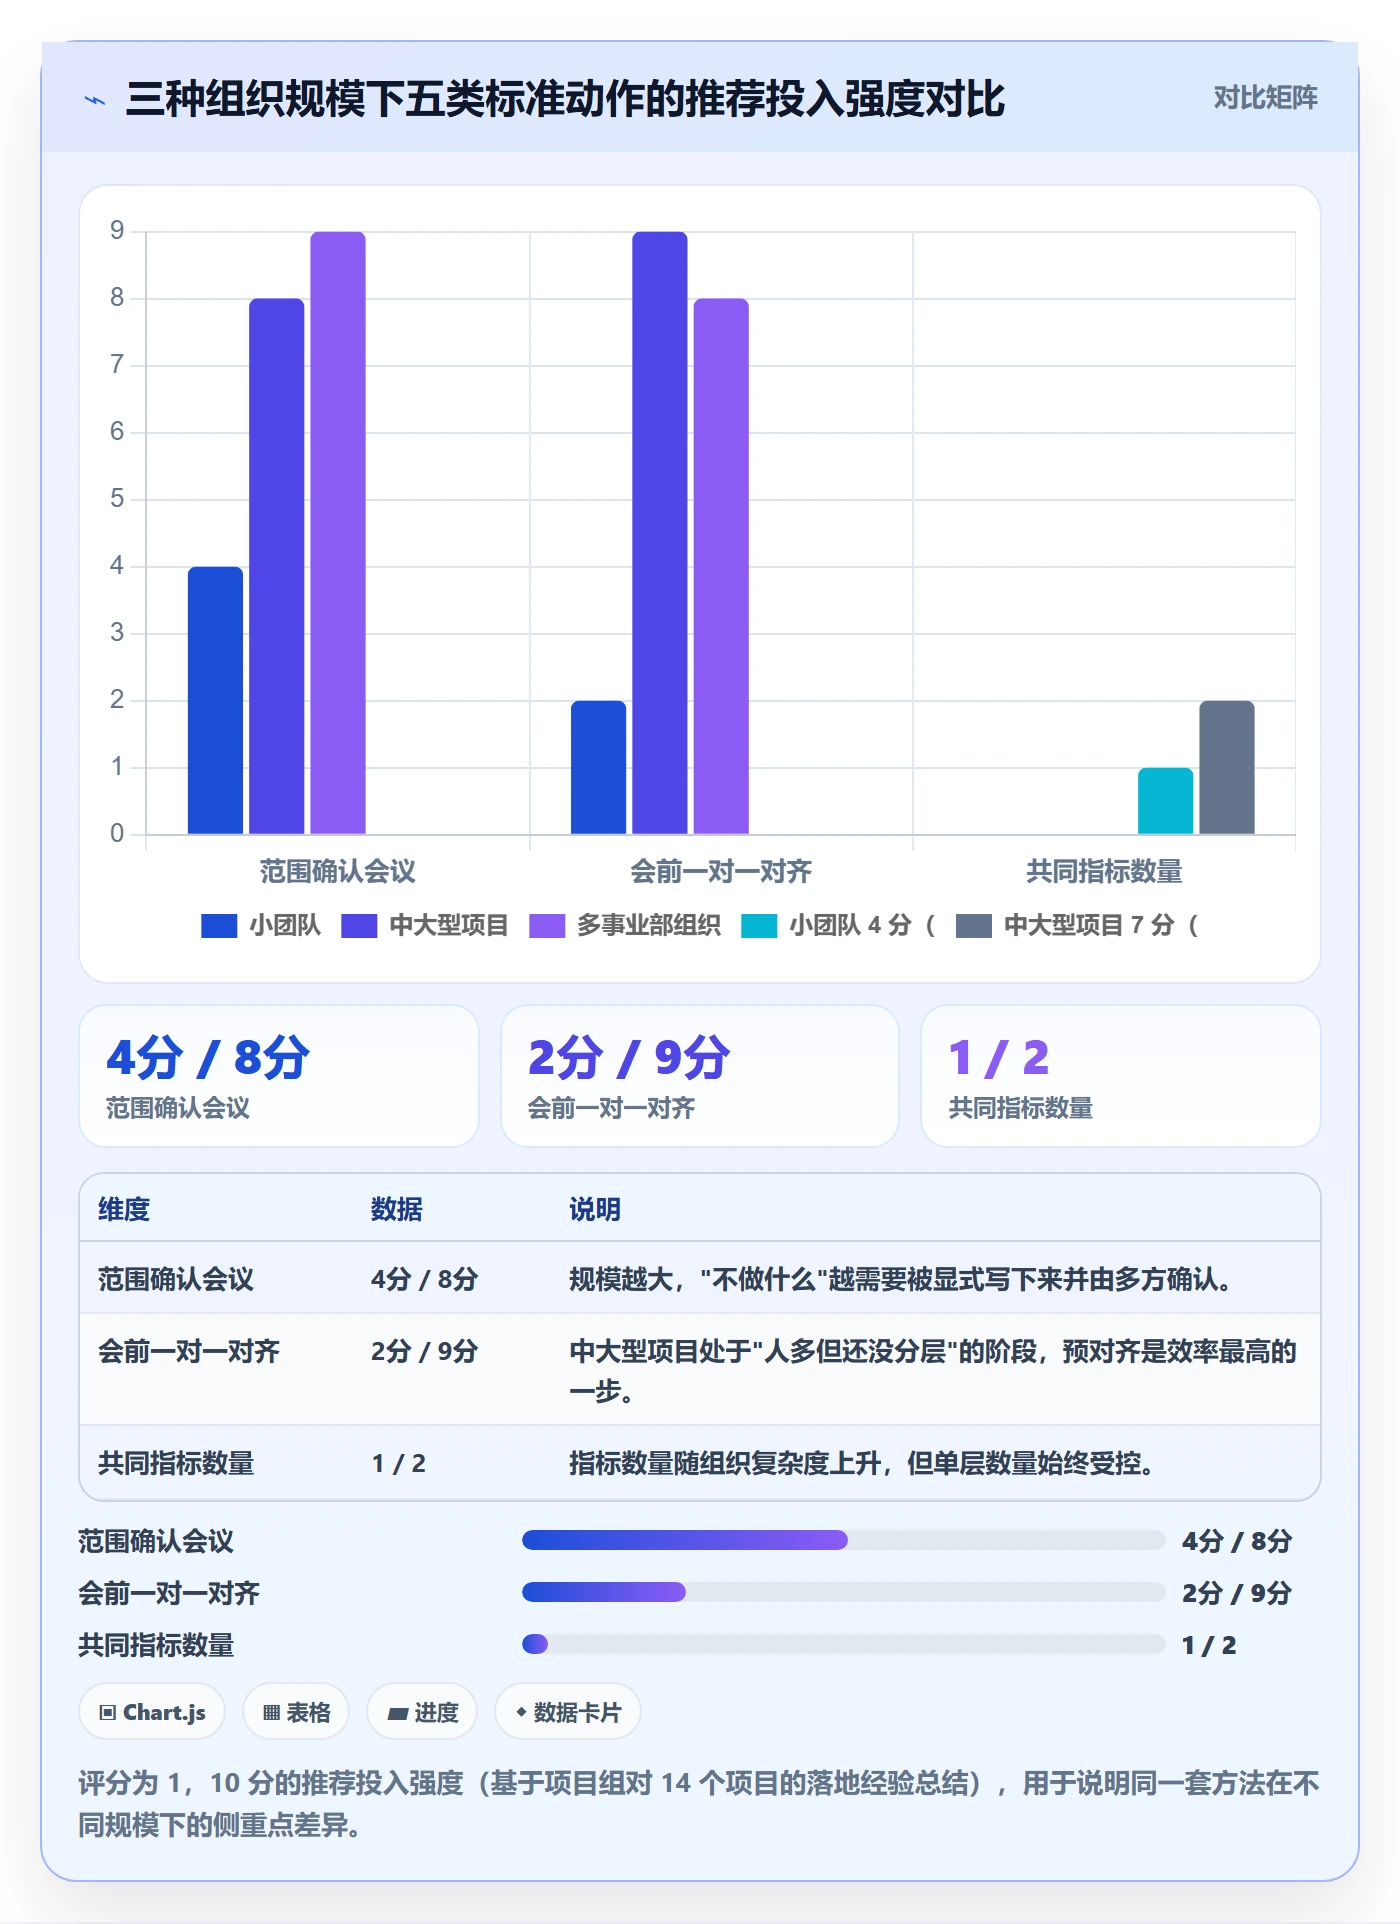The width and height of the screenshot is (1400, 1924).
Task: Click the footnote text starting 评分为
Action: pyautogui.click(x=699, y=1804)
